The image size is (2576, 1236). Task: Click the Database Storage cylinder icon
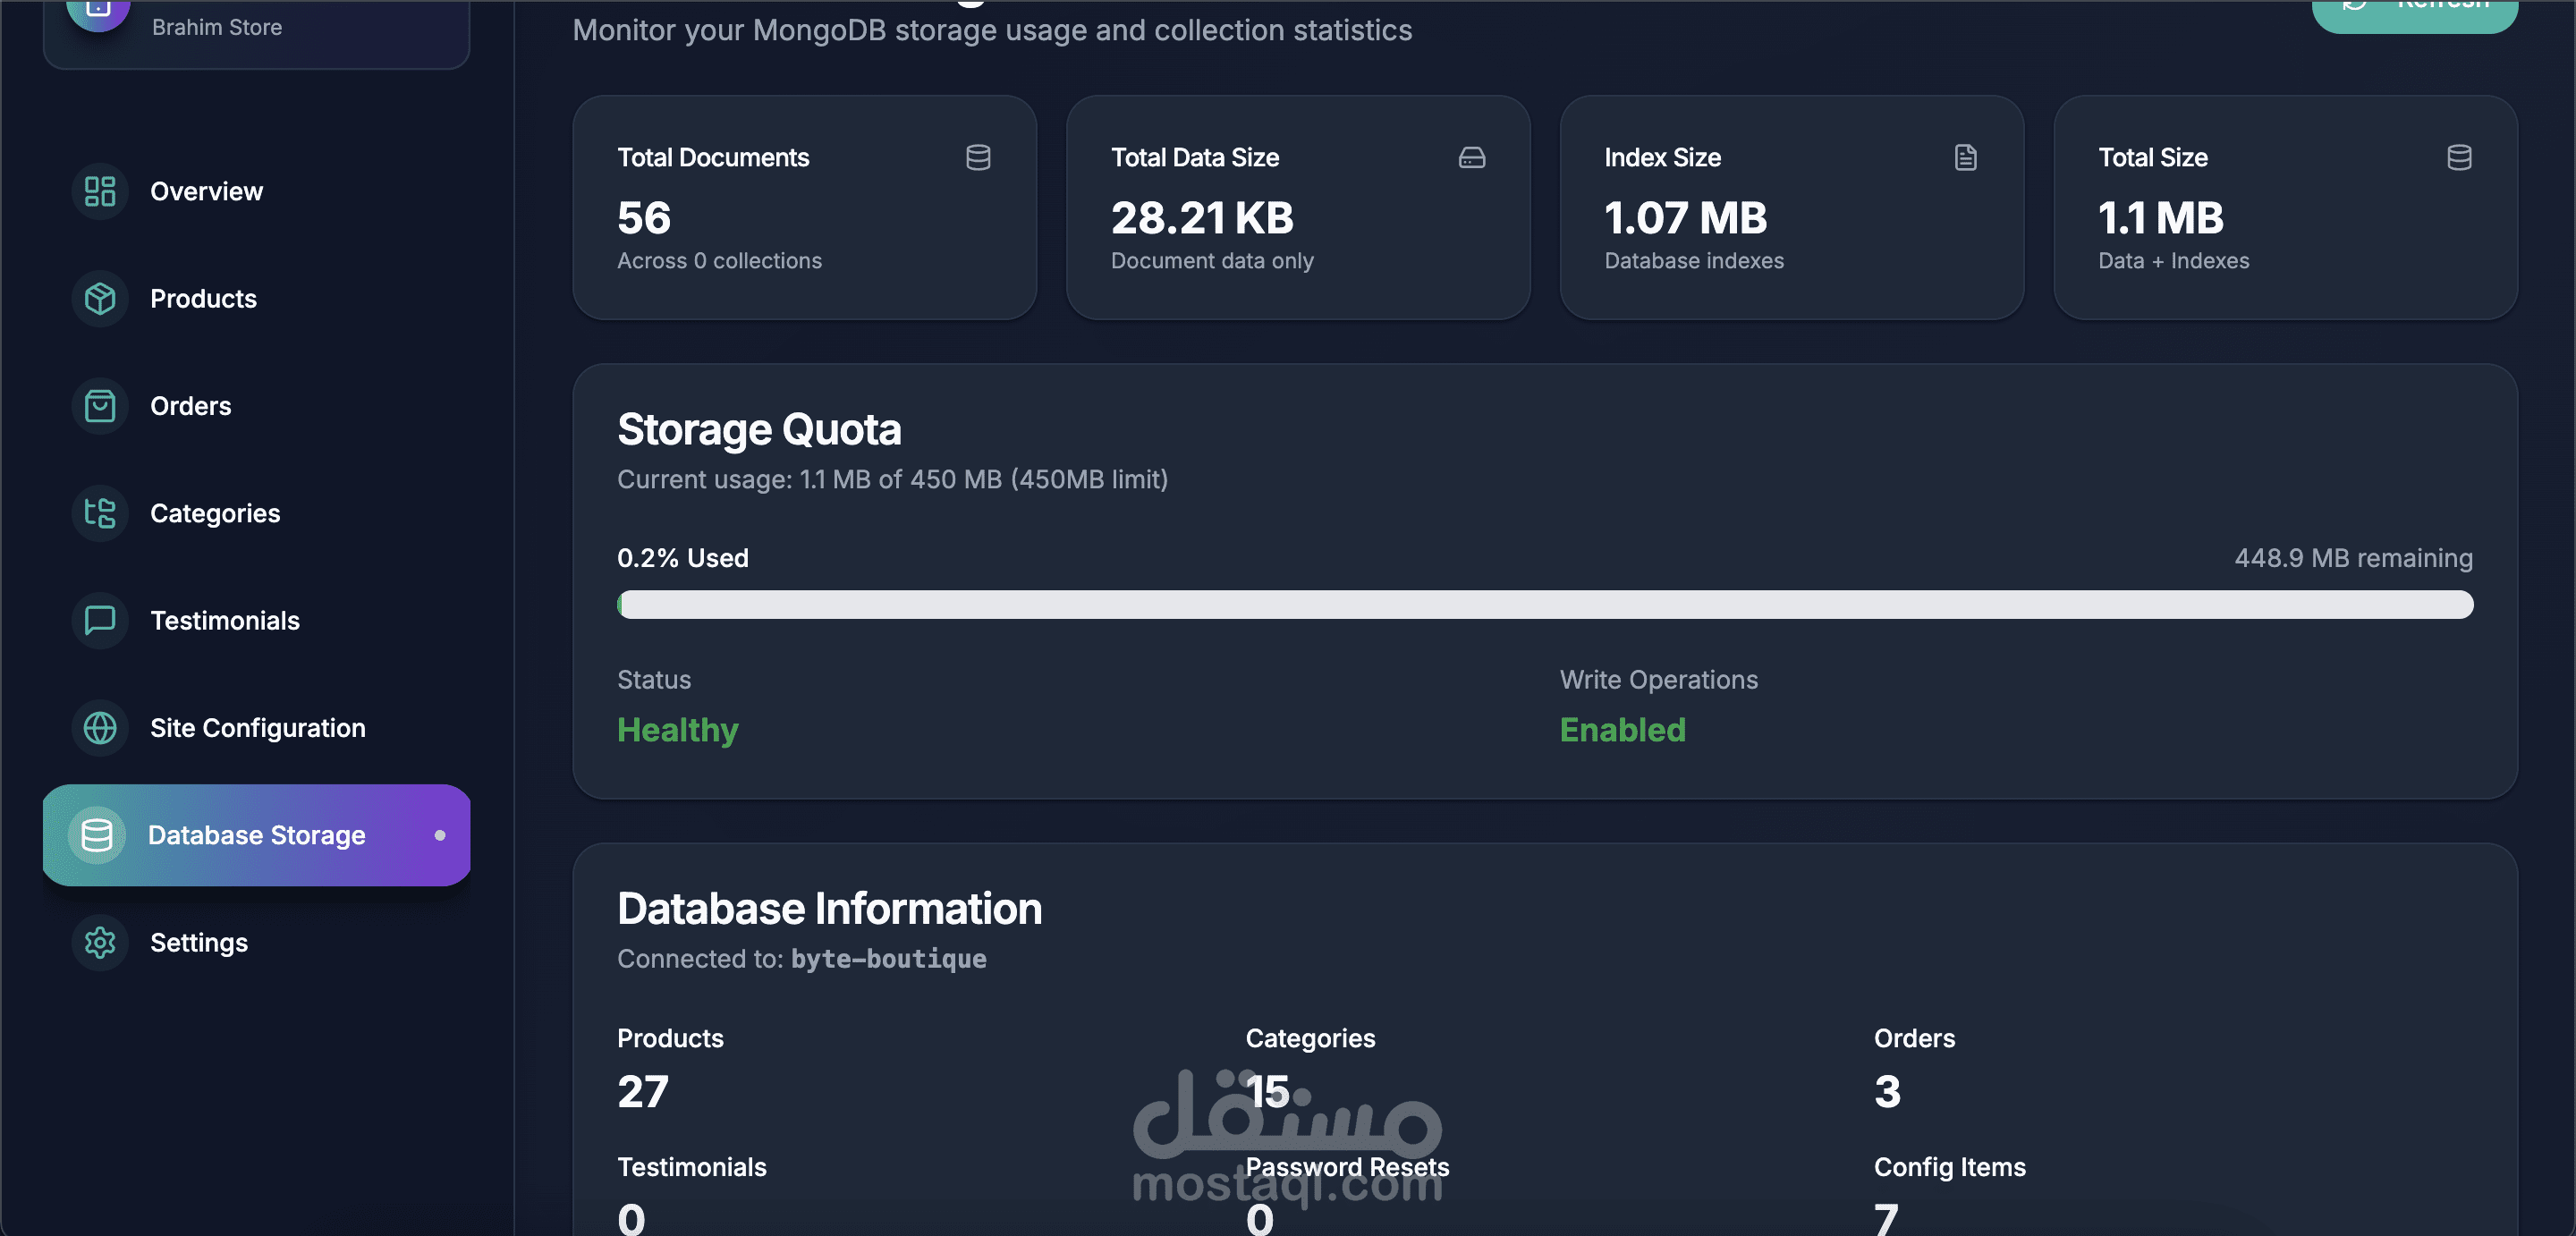click(x=97, y=835)
